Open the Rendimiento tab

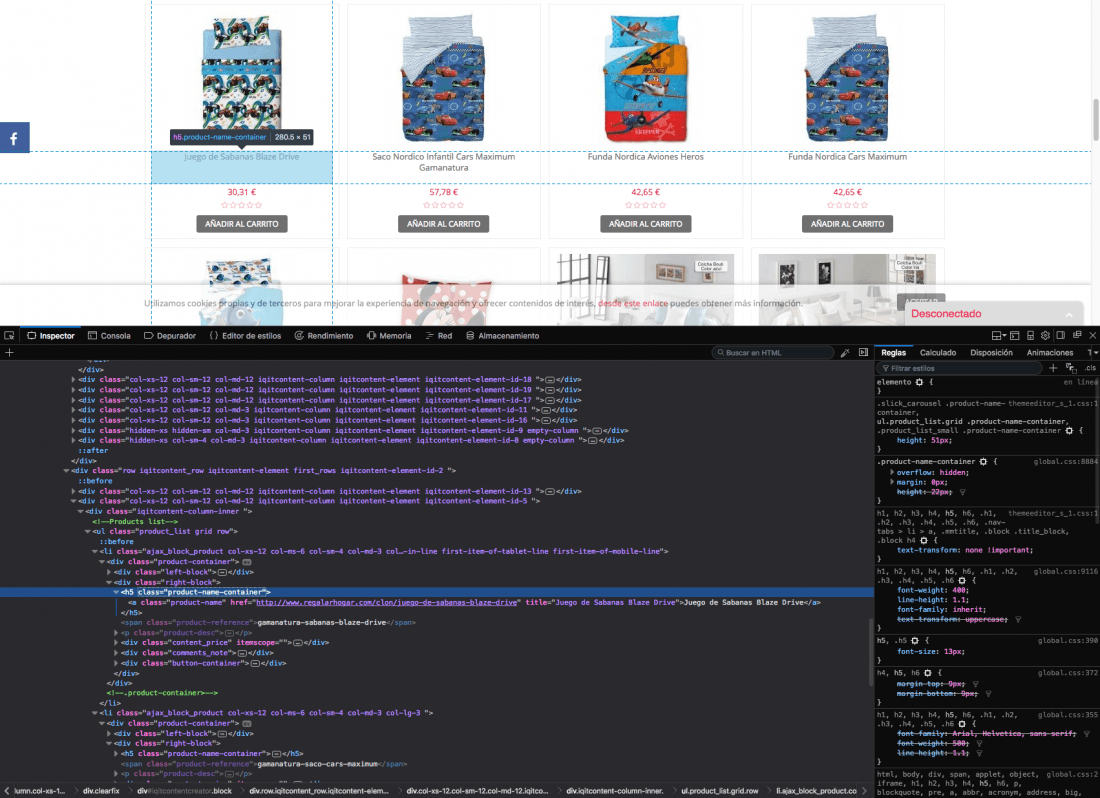pos(324,336)
